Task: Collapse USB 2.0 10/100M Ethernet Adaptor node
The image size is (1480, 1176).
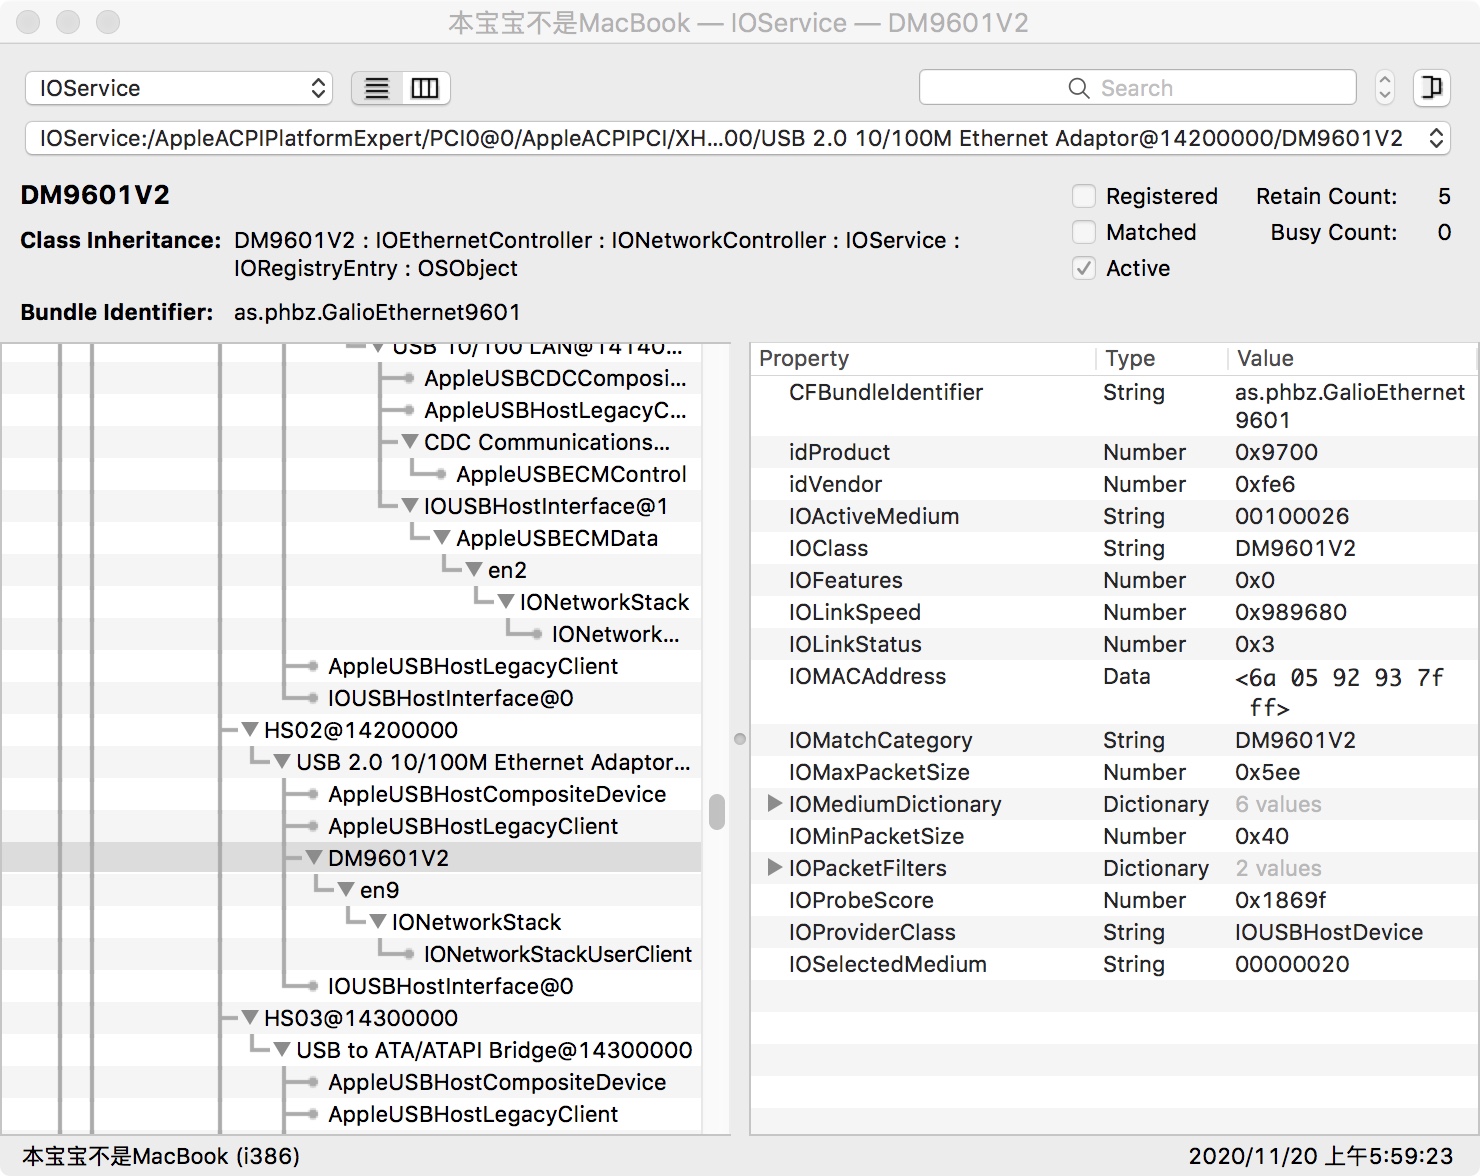Action: click(282, 762)
